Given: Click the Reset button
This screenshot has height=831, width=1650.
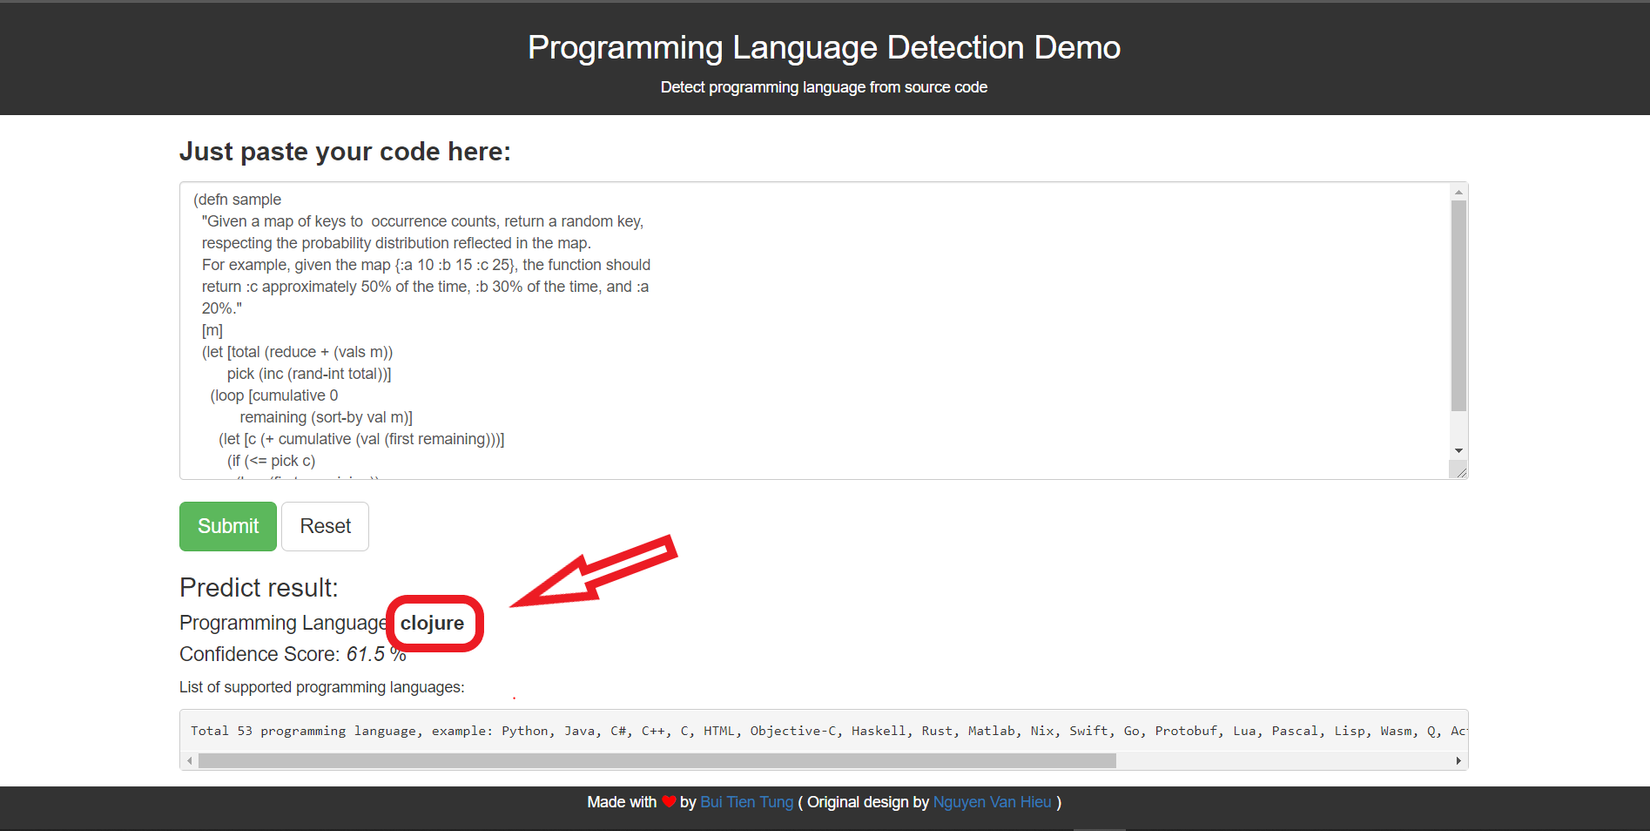Looking at the screenshot, I should (x=325, y=526).
